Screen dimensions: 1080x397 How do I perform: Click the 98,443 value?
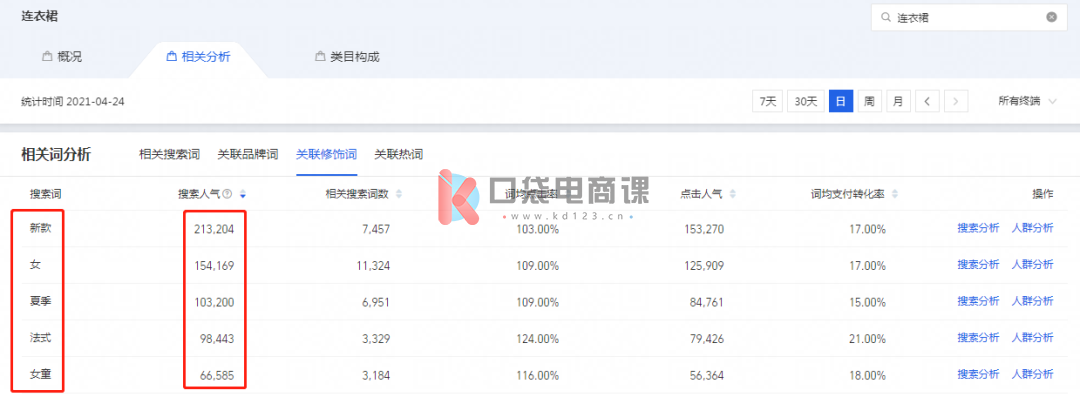218,338
